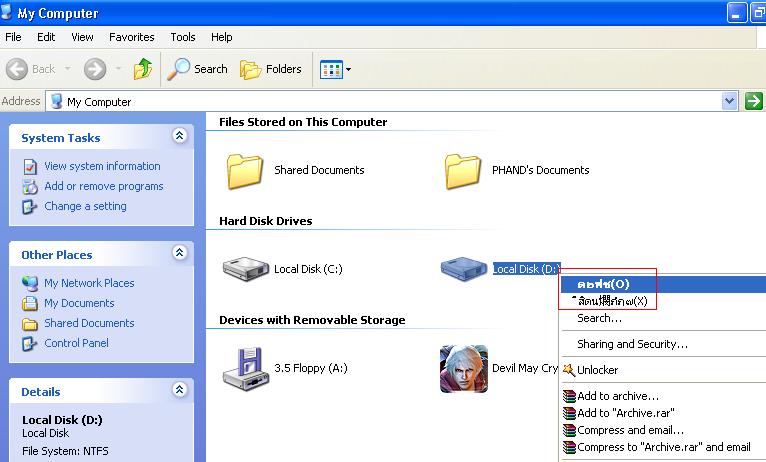The image size is (766, 462).
Task: Open the Back history dropdown arrow
Action: [x=68, y=69]
